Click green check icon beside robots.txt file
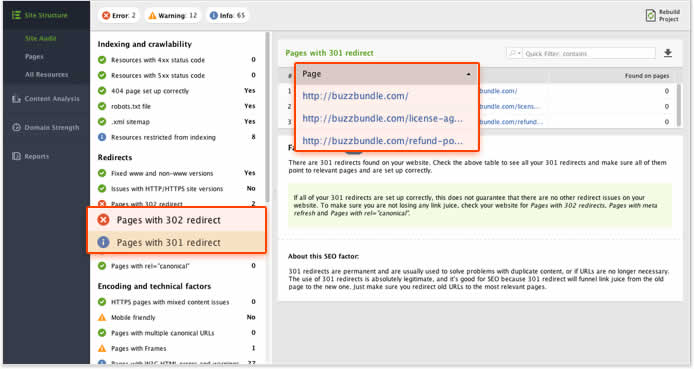 [102, 106]
